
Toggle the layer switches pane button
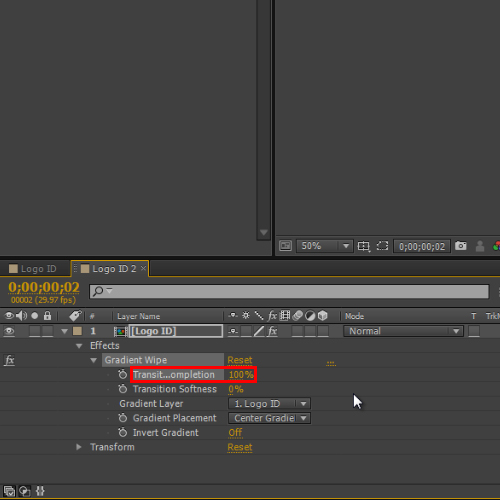pos(9,491)
